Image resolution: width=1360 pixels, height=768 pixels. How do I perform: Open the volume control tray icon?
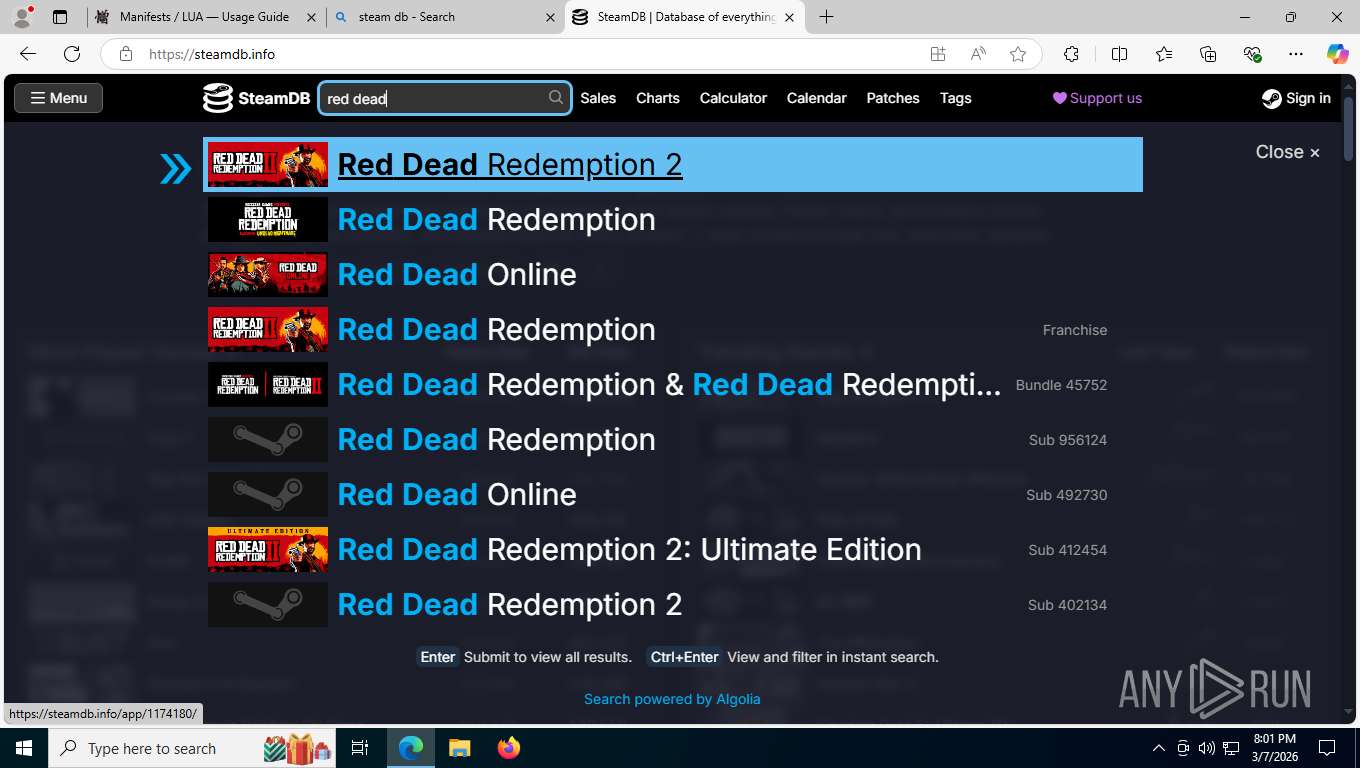[x=1206, y=748]
